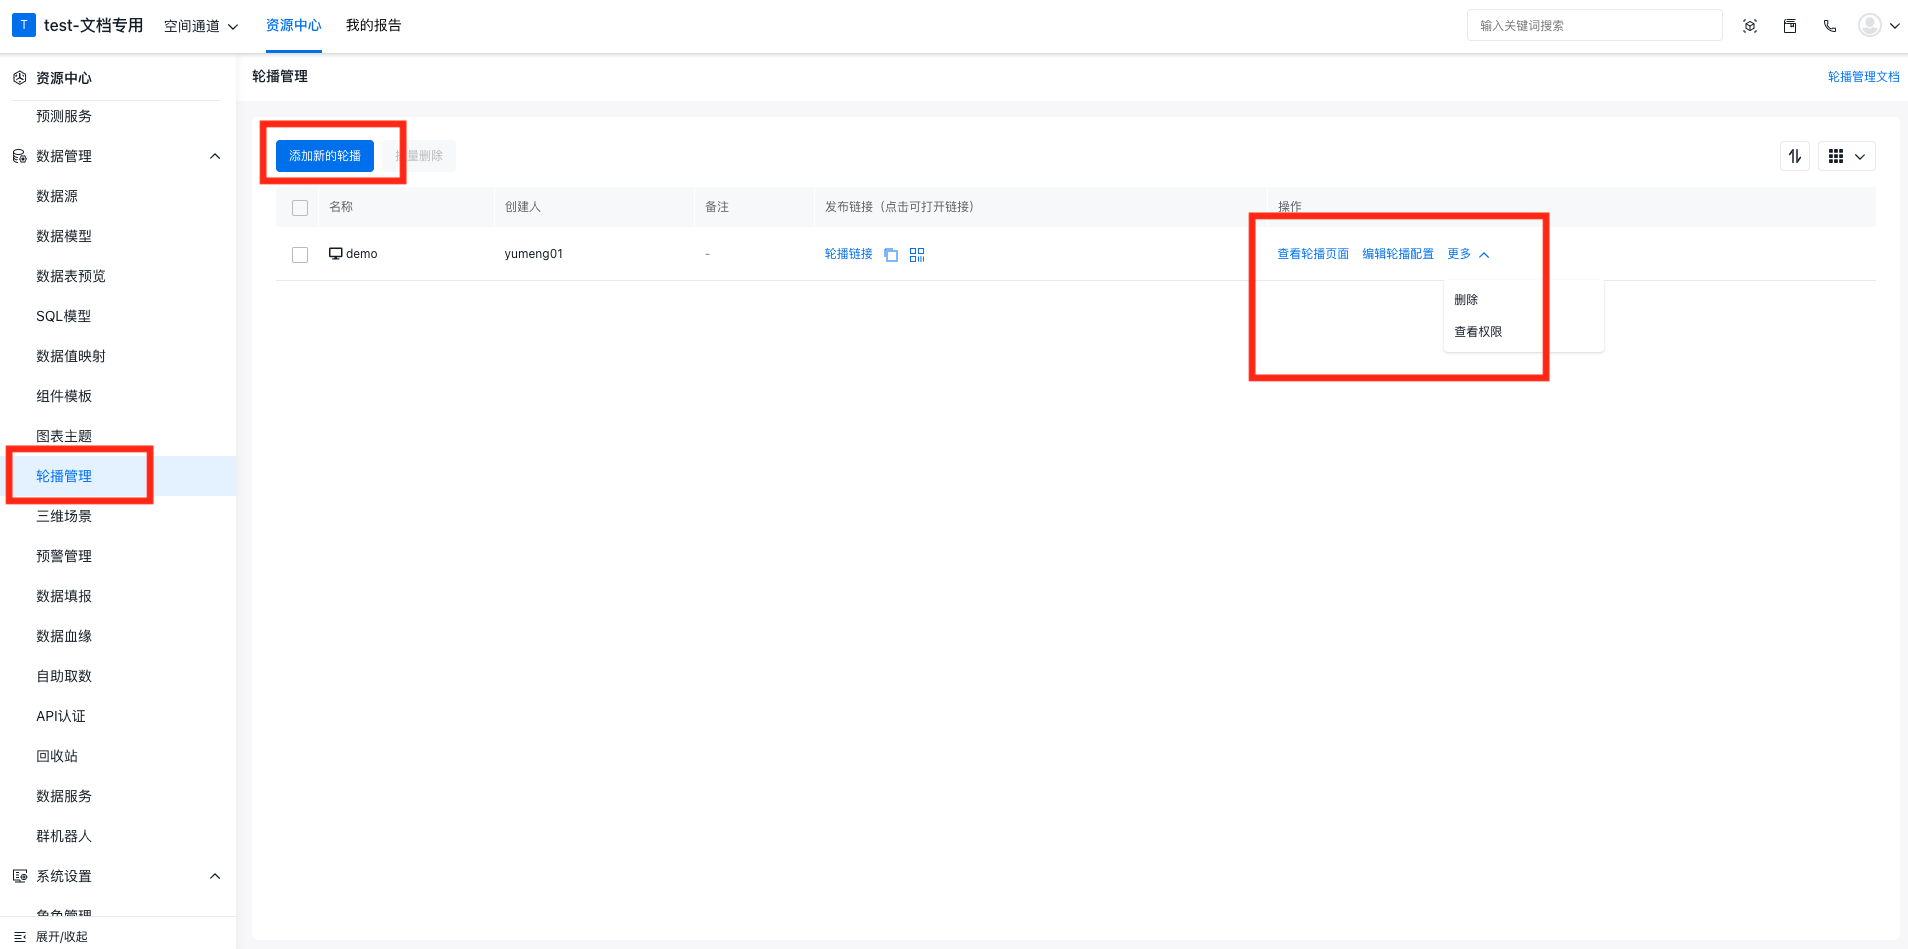The height and width of the screenshot is (949, 1908).
Task: Open 预测服务 in the sidebar
Action: pyautogui.click(x=64, y=116)
